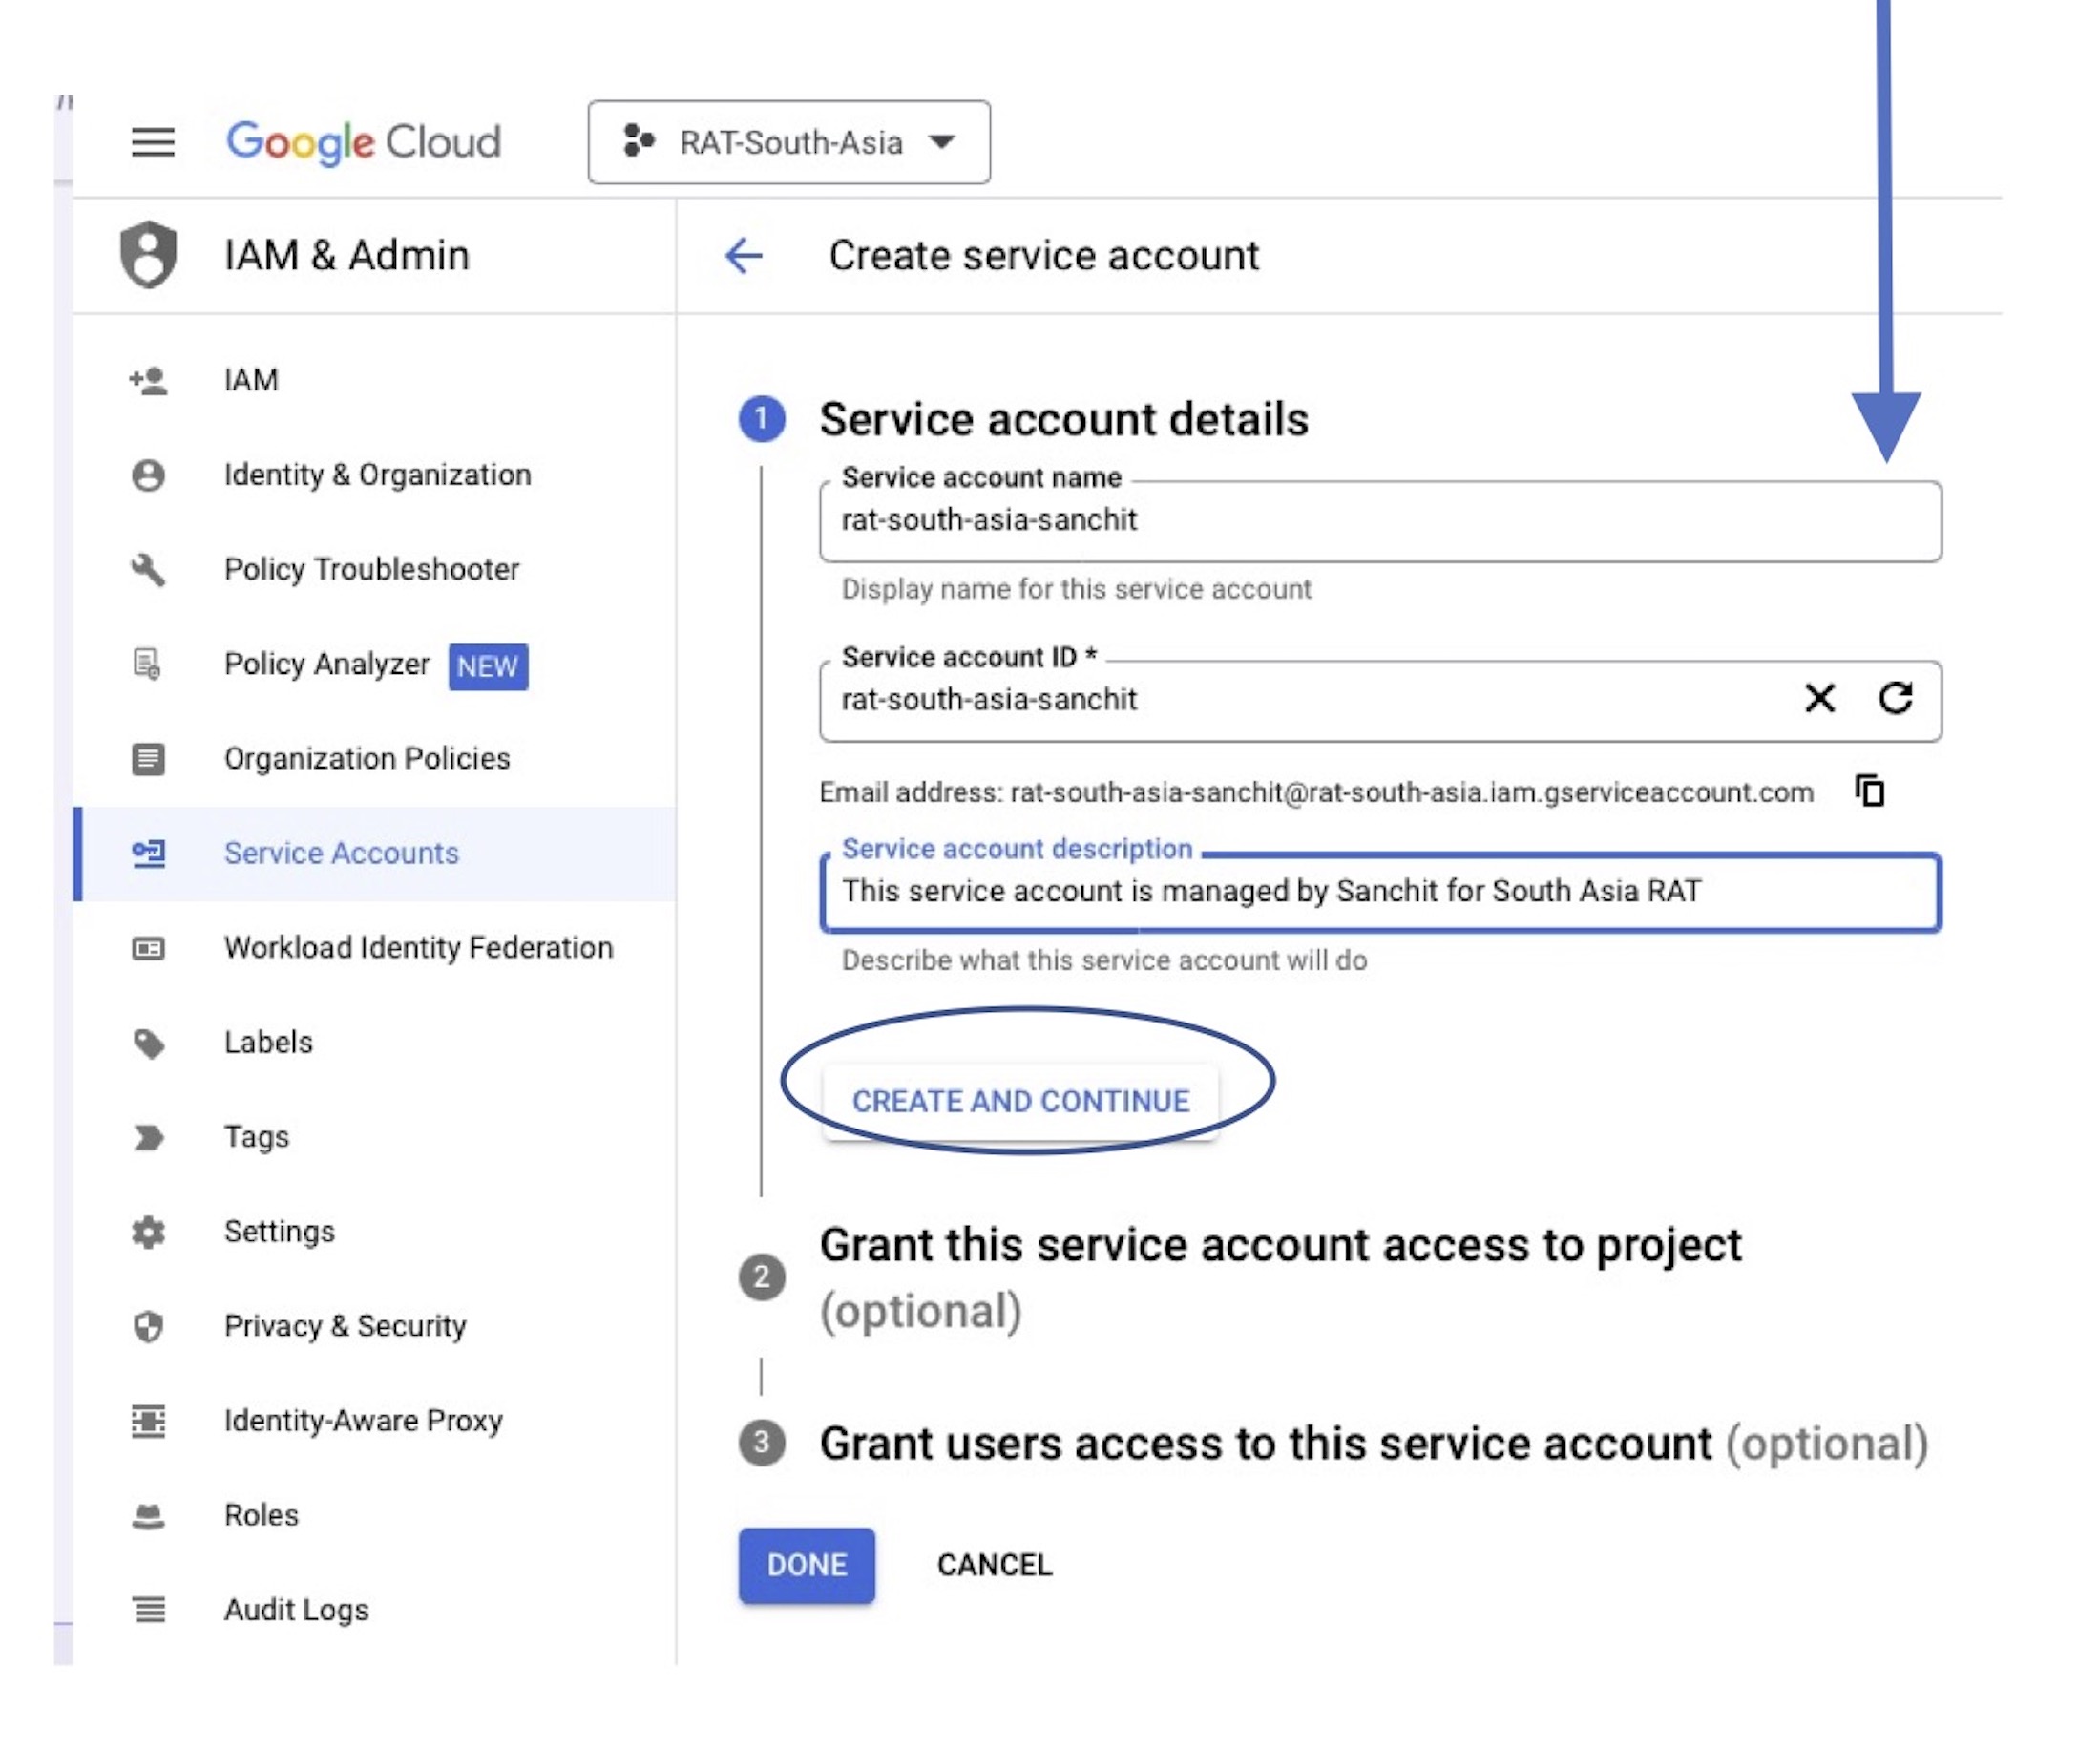
Task: Click 'Describe what this service account will do' hint
Action: tap(1104, 961)
